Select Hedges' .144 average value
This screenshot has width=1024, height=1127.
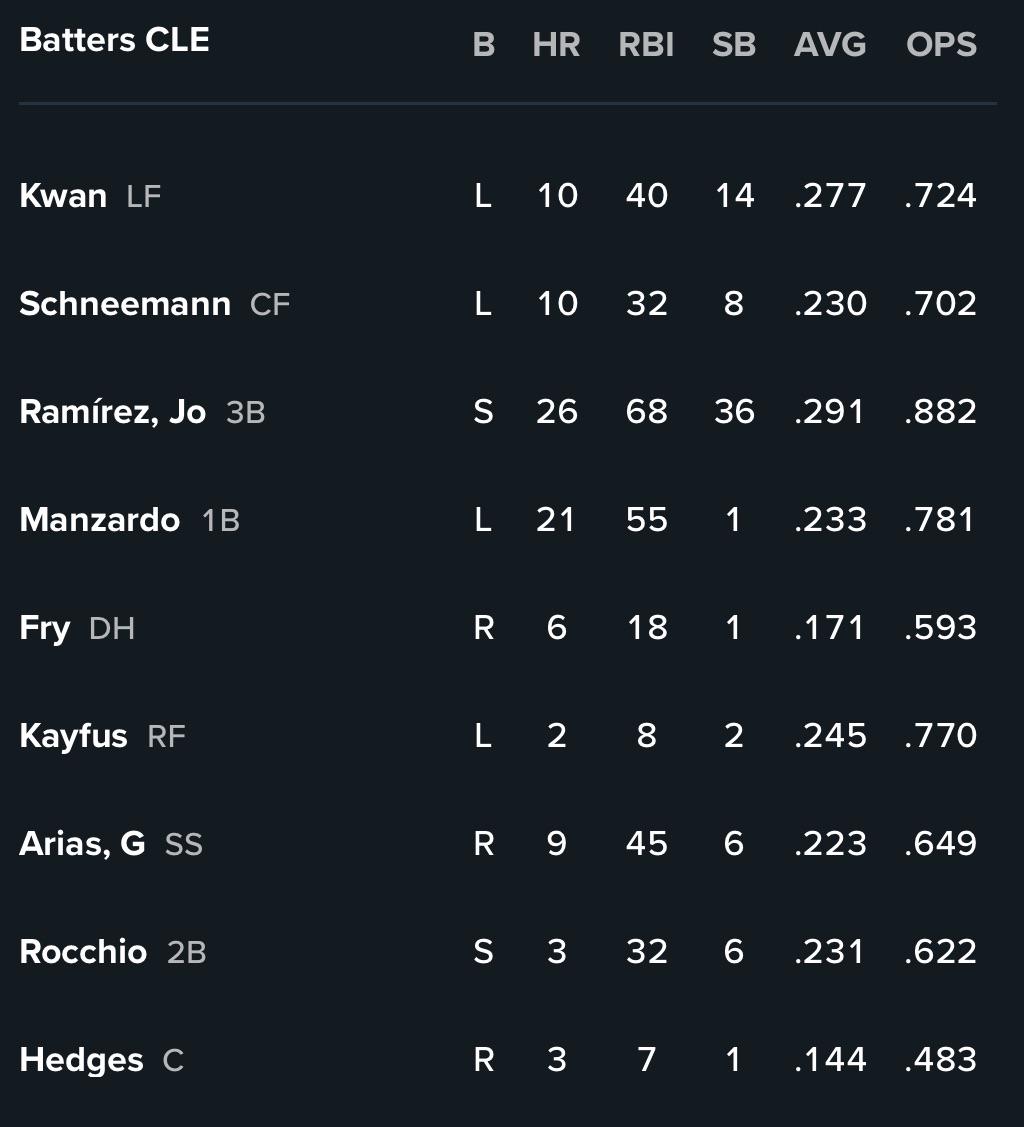[830, 1059]
